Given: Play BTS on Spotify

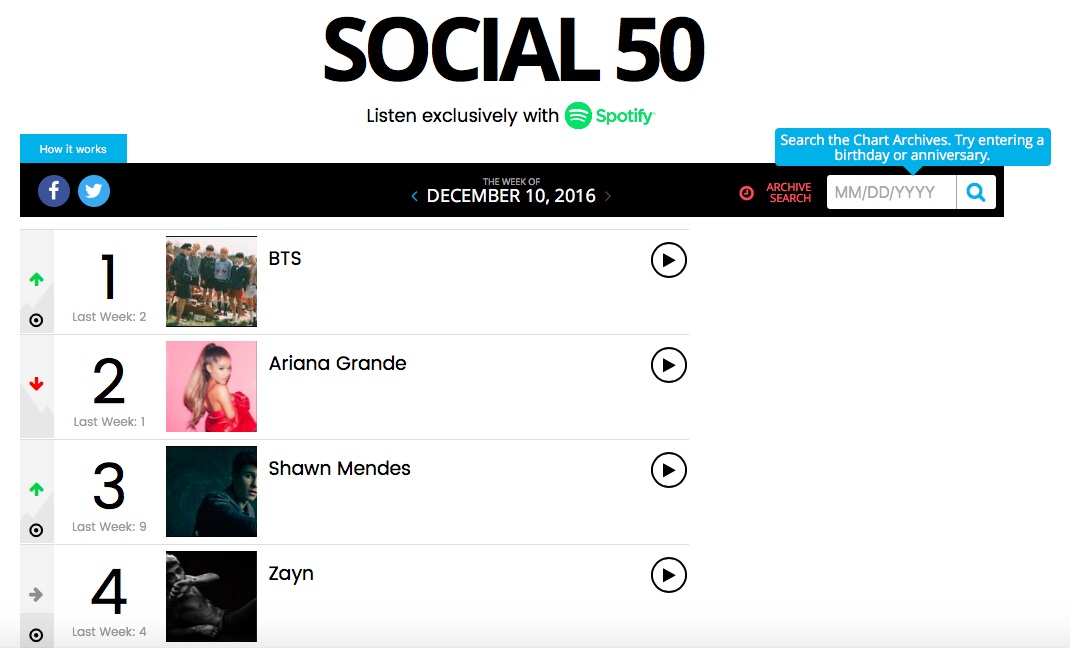Looking at the screenshot, I should 669,260.
